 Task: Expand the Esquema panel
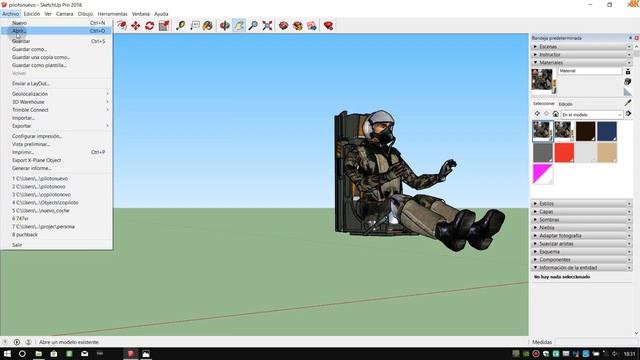(582, 251)
